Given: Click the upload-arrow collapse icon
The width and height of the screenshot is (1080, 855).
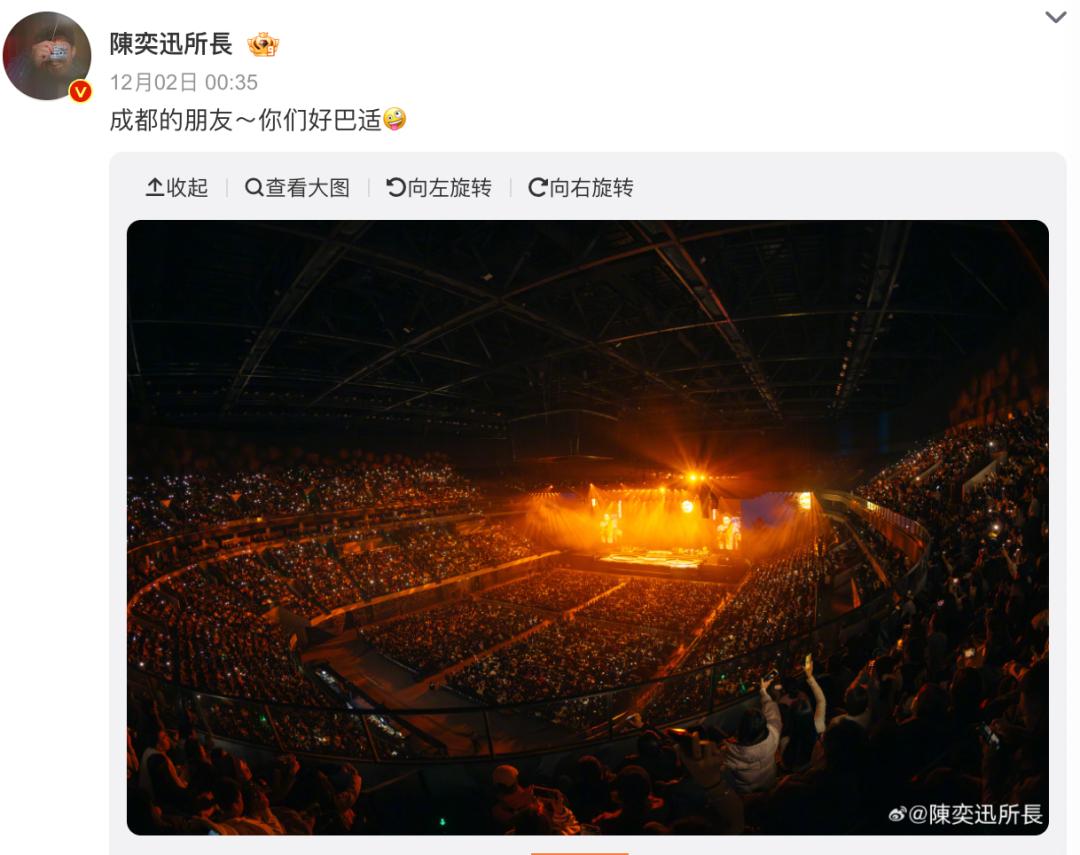Looking at the screenshot, I should click(154, 187).
